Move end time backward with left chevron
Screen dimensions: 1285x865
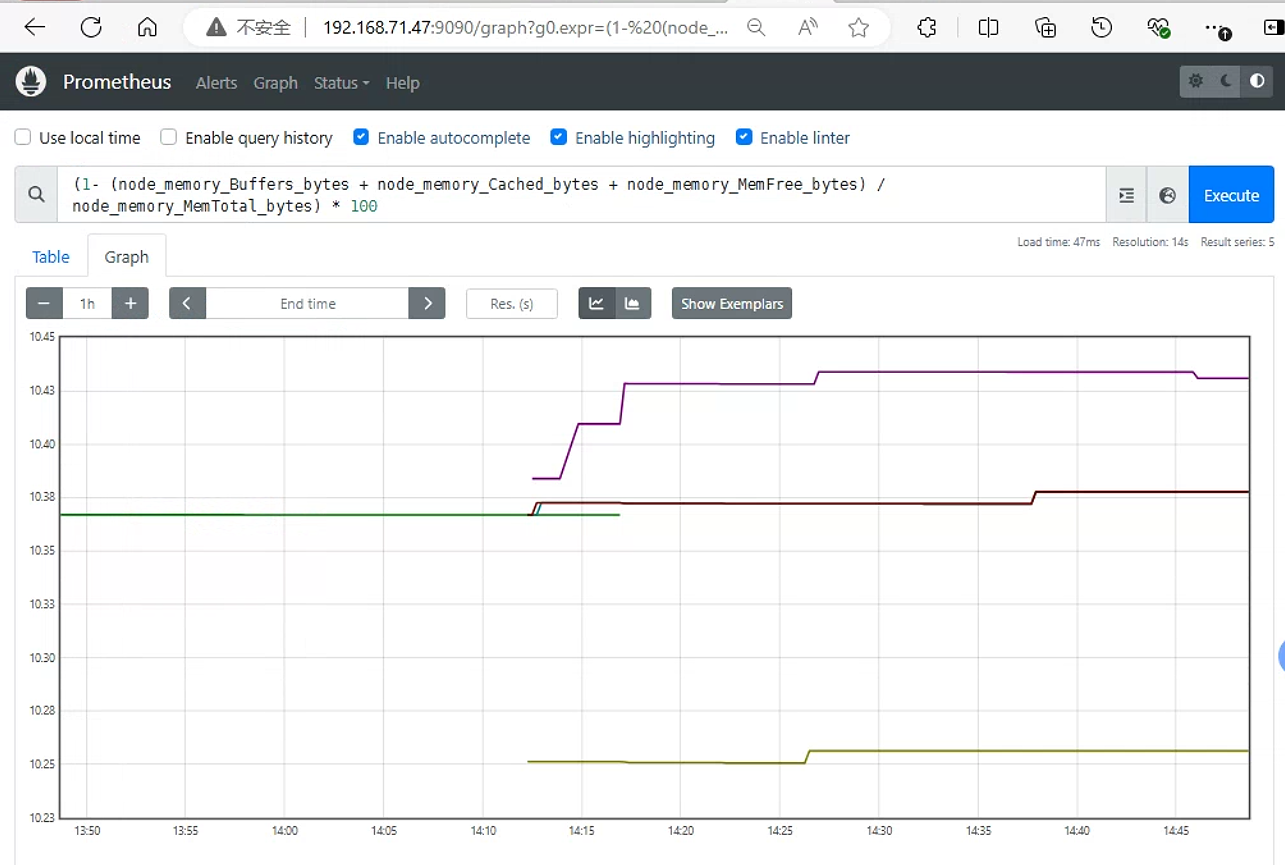click(188, 303)
